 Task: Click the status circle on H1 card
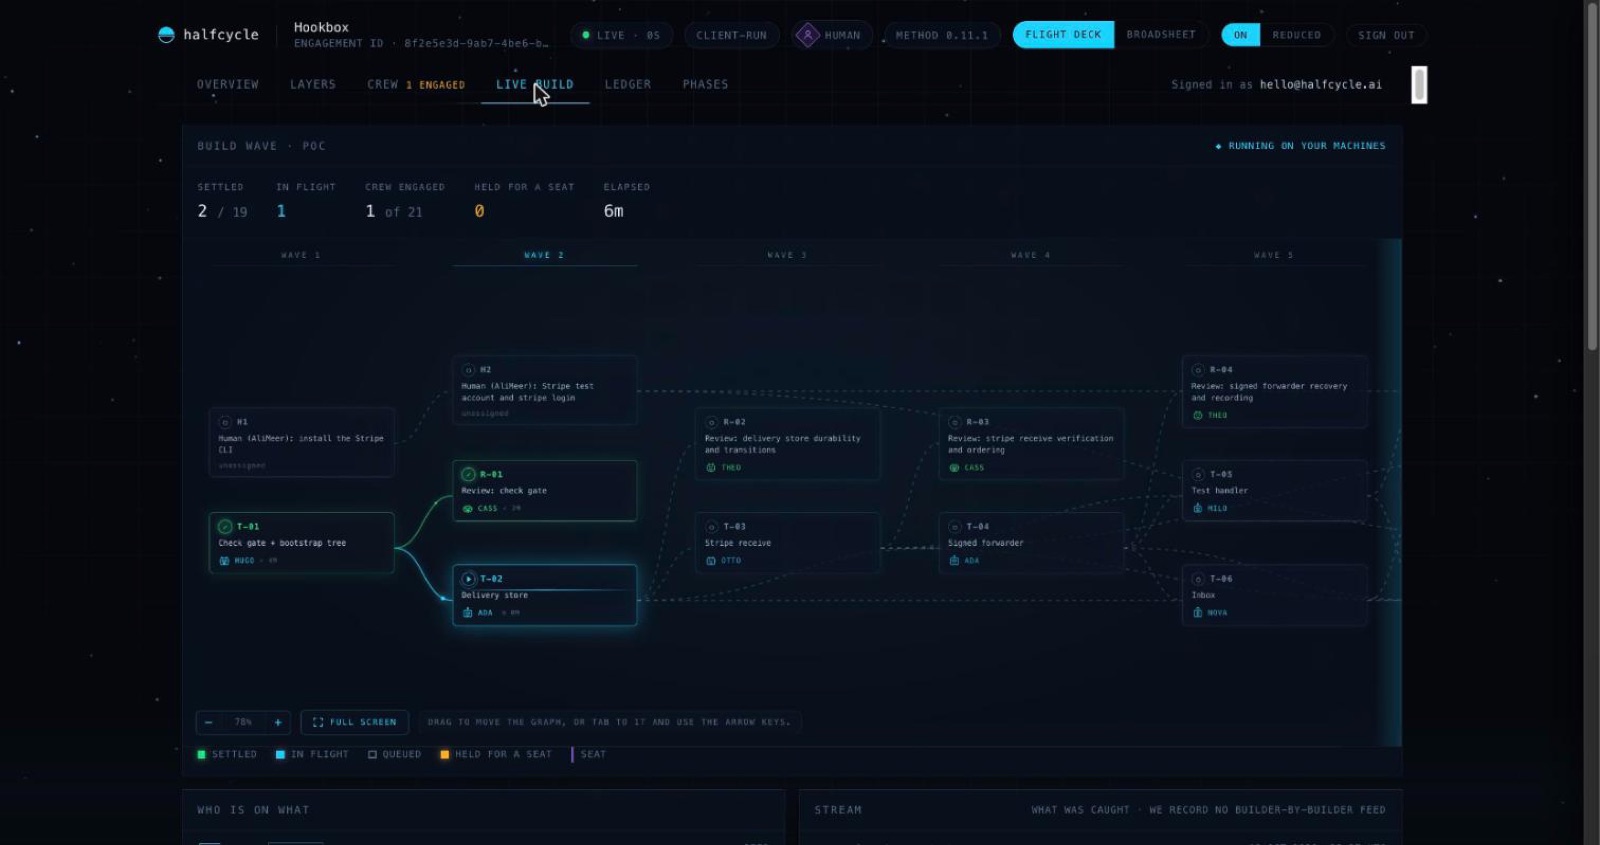(225, 422)
